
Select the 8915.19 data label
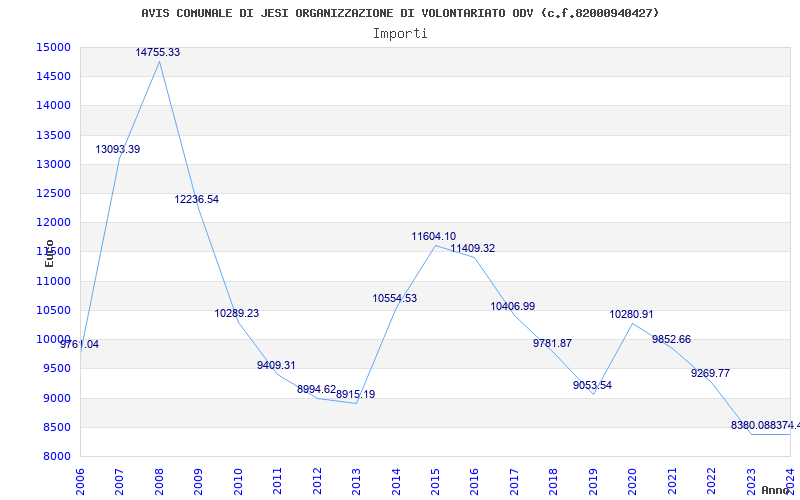click(x=356, y=394)
